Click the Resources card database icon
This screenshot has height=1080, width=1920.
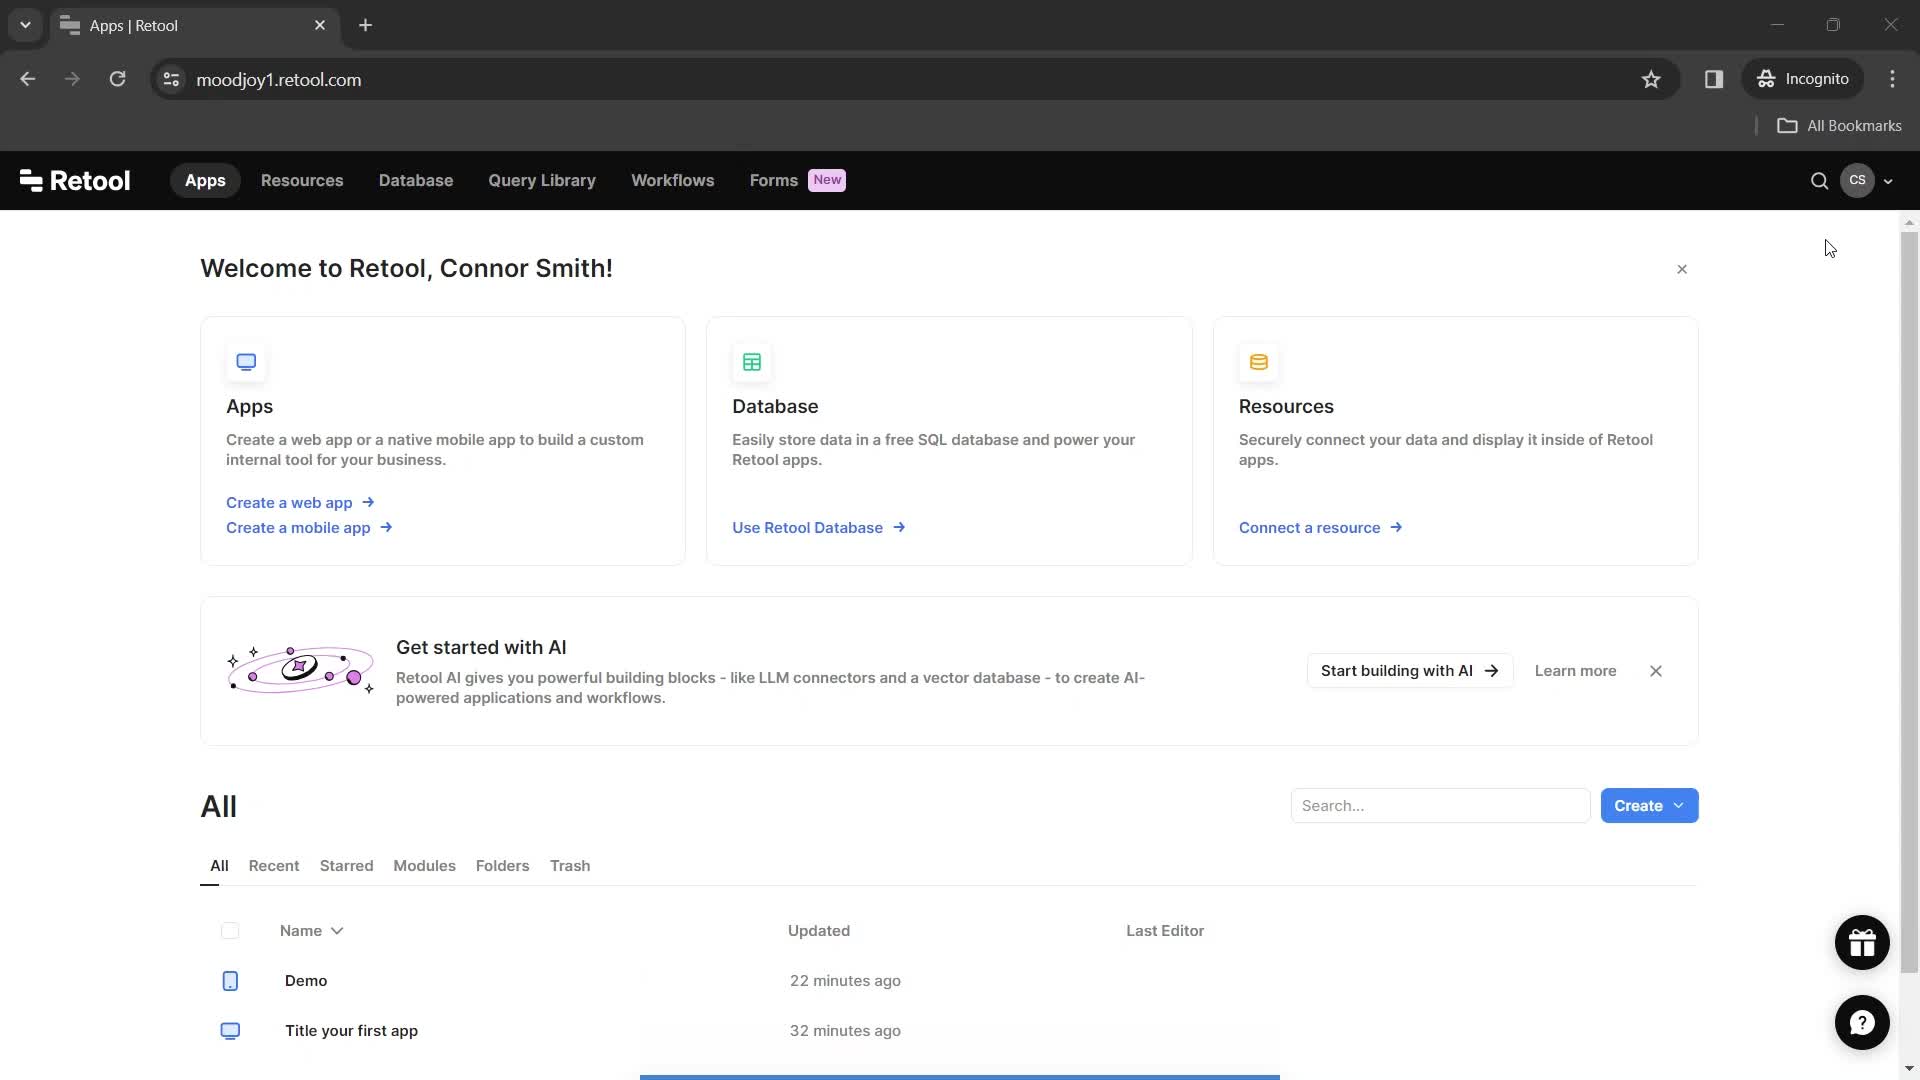[1259, 362]
